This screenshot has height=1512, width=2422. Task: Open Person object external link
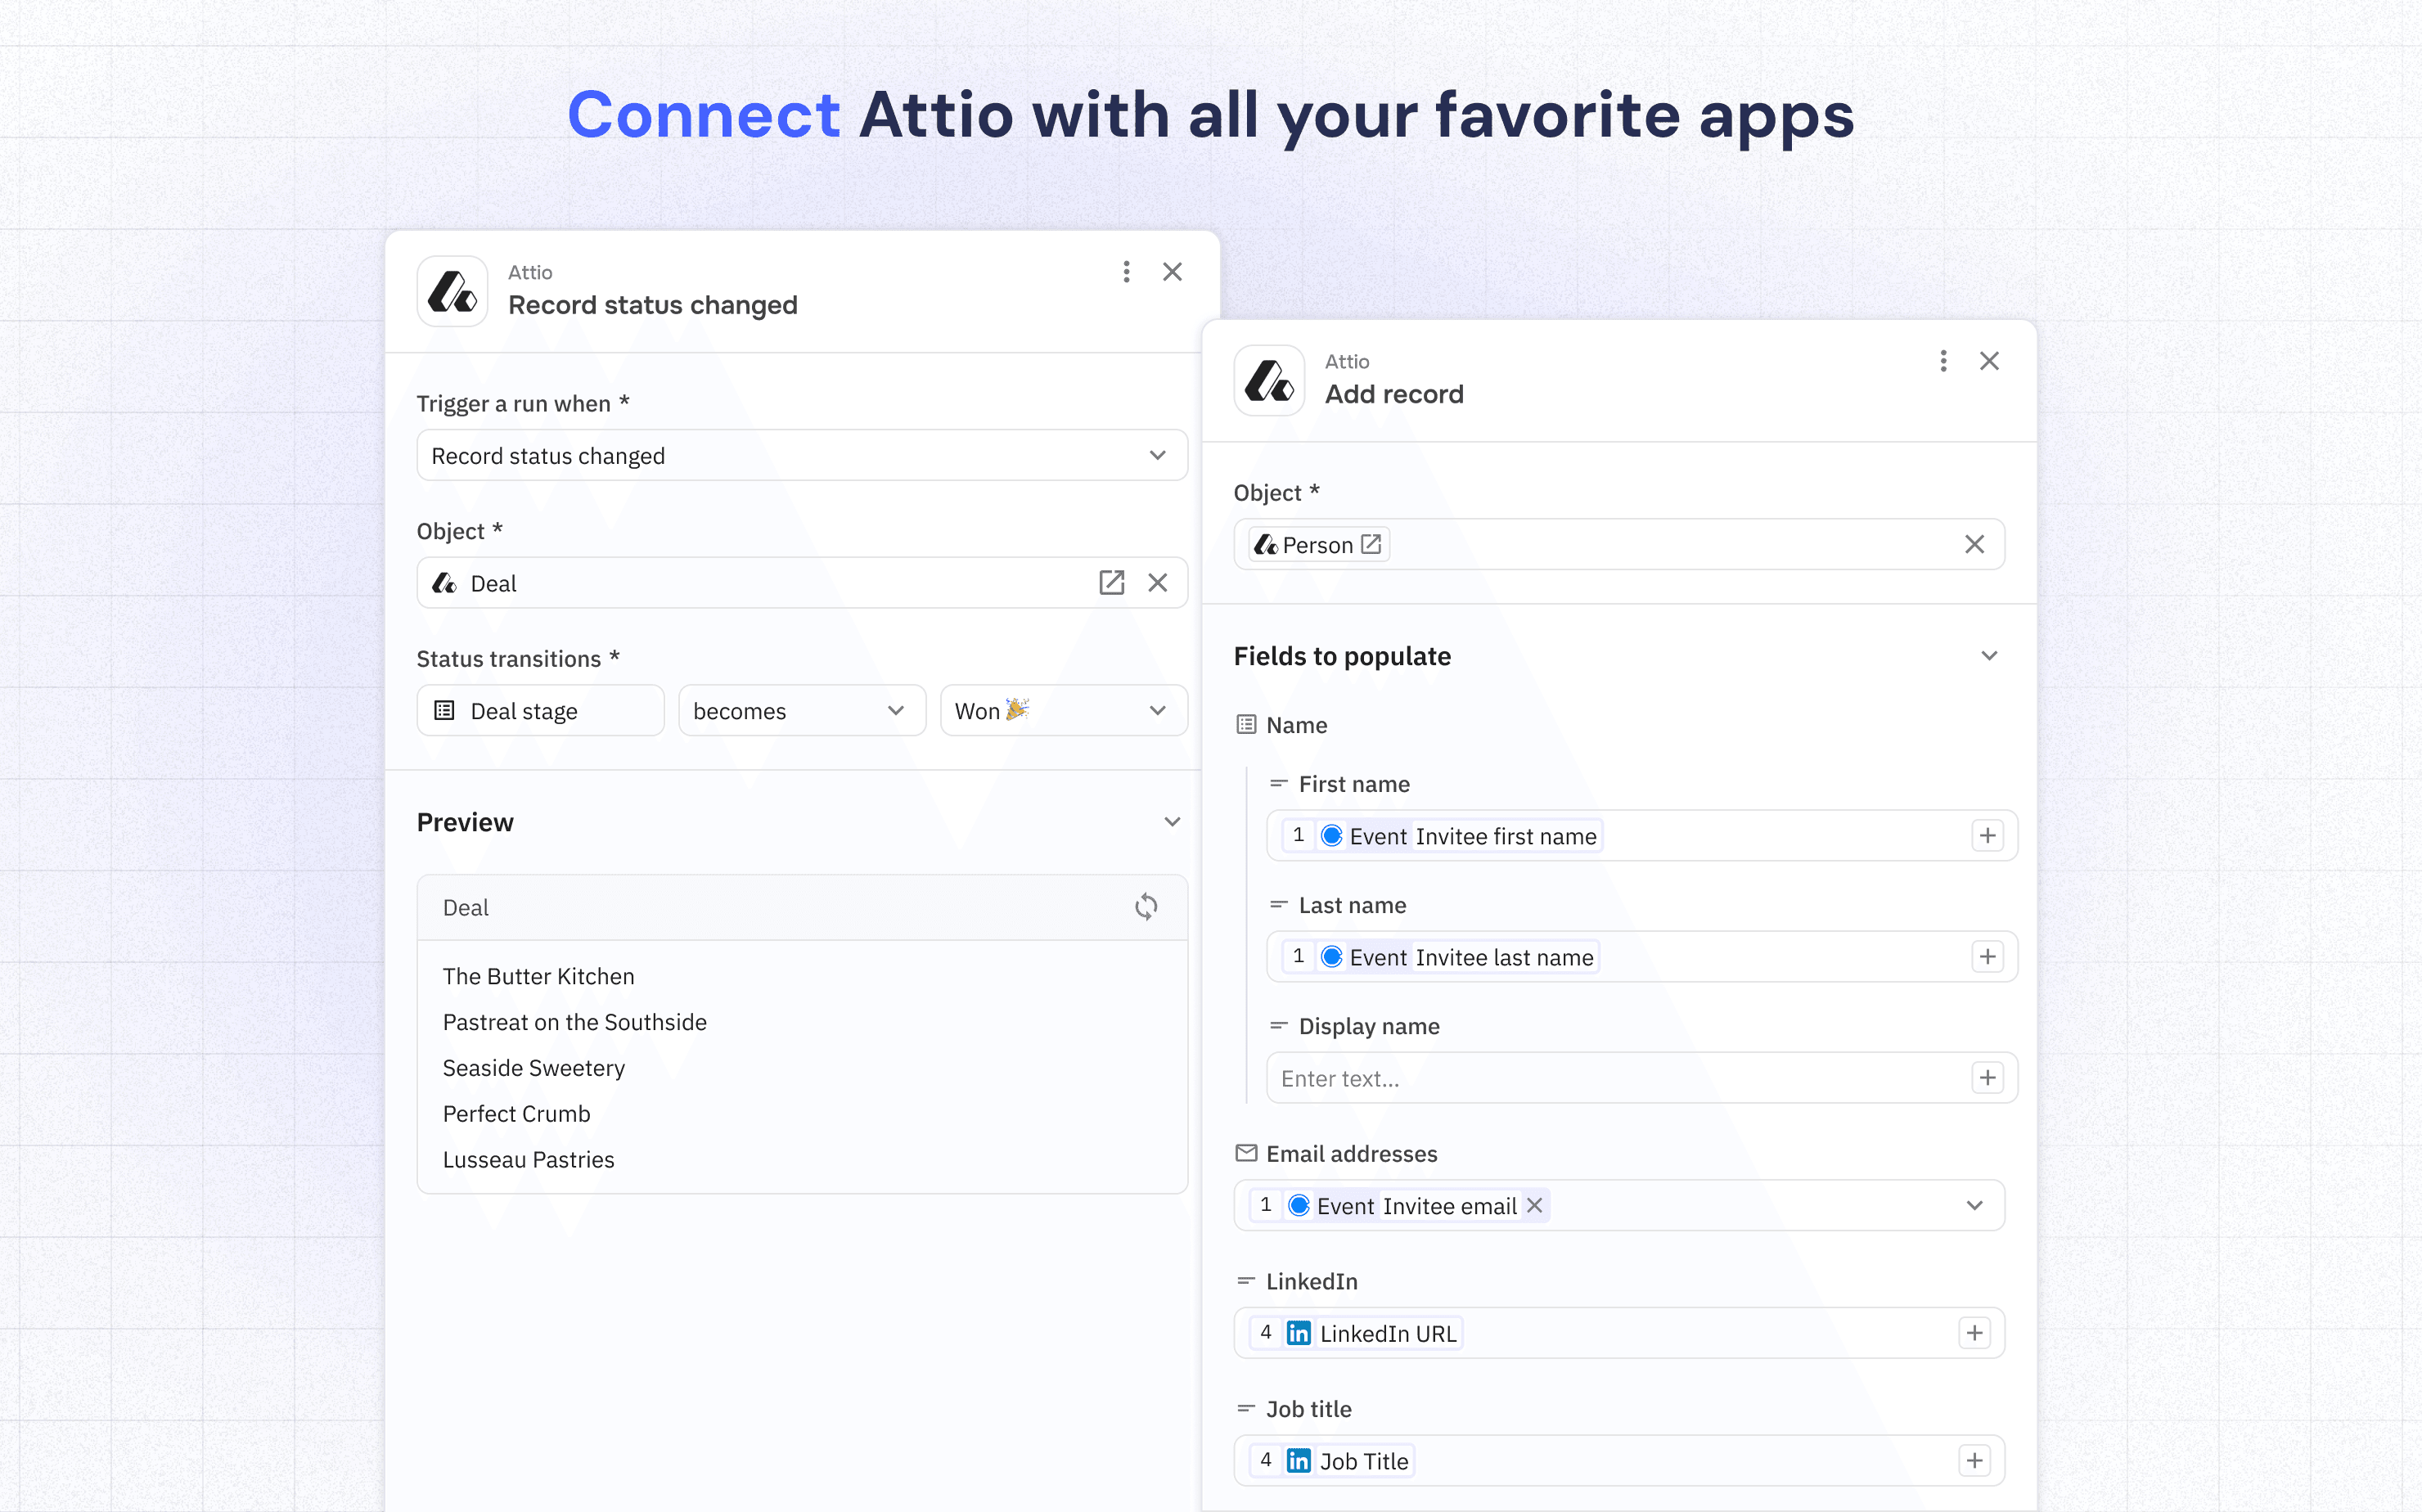point(1371,544)
